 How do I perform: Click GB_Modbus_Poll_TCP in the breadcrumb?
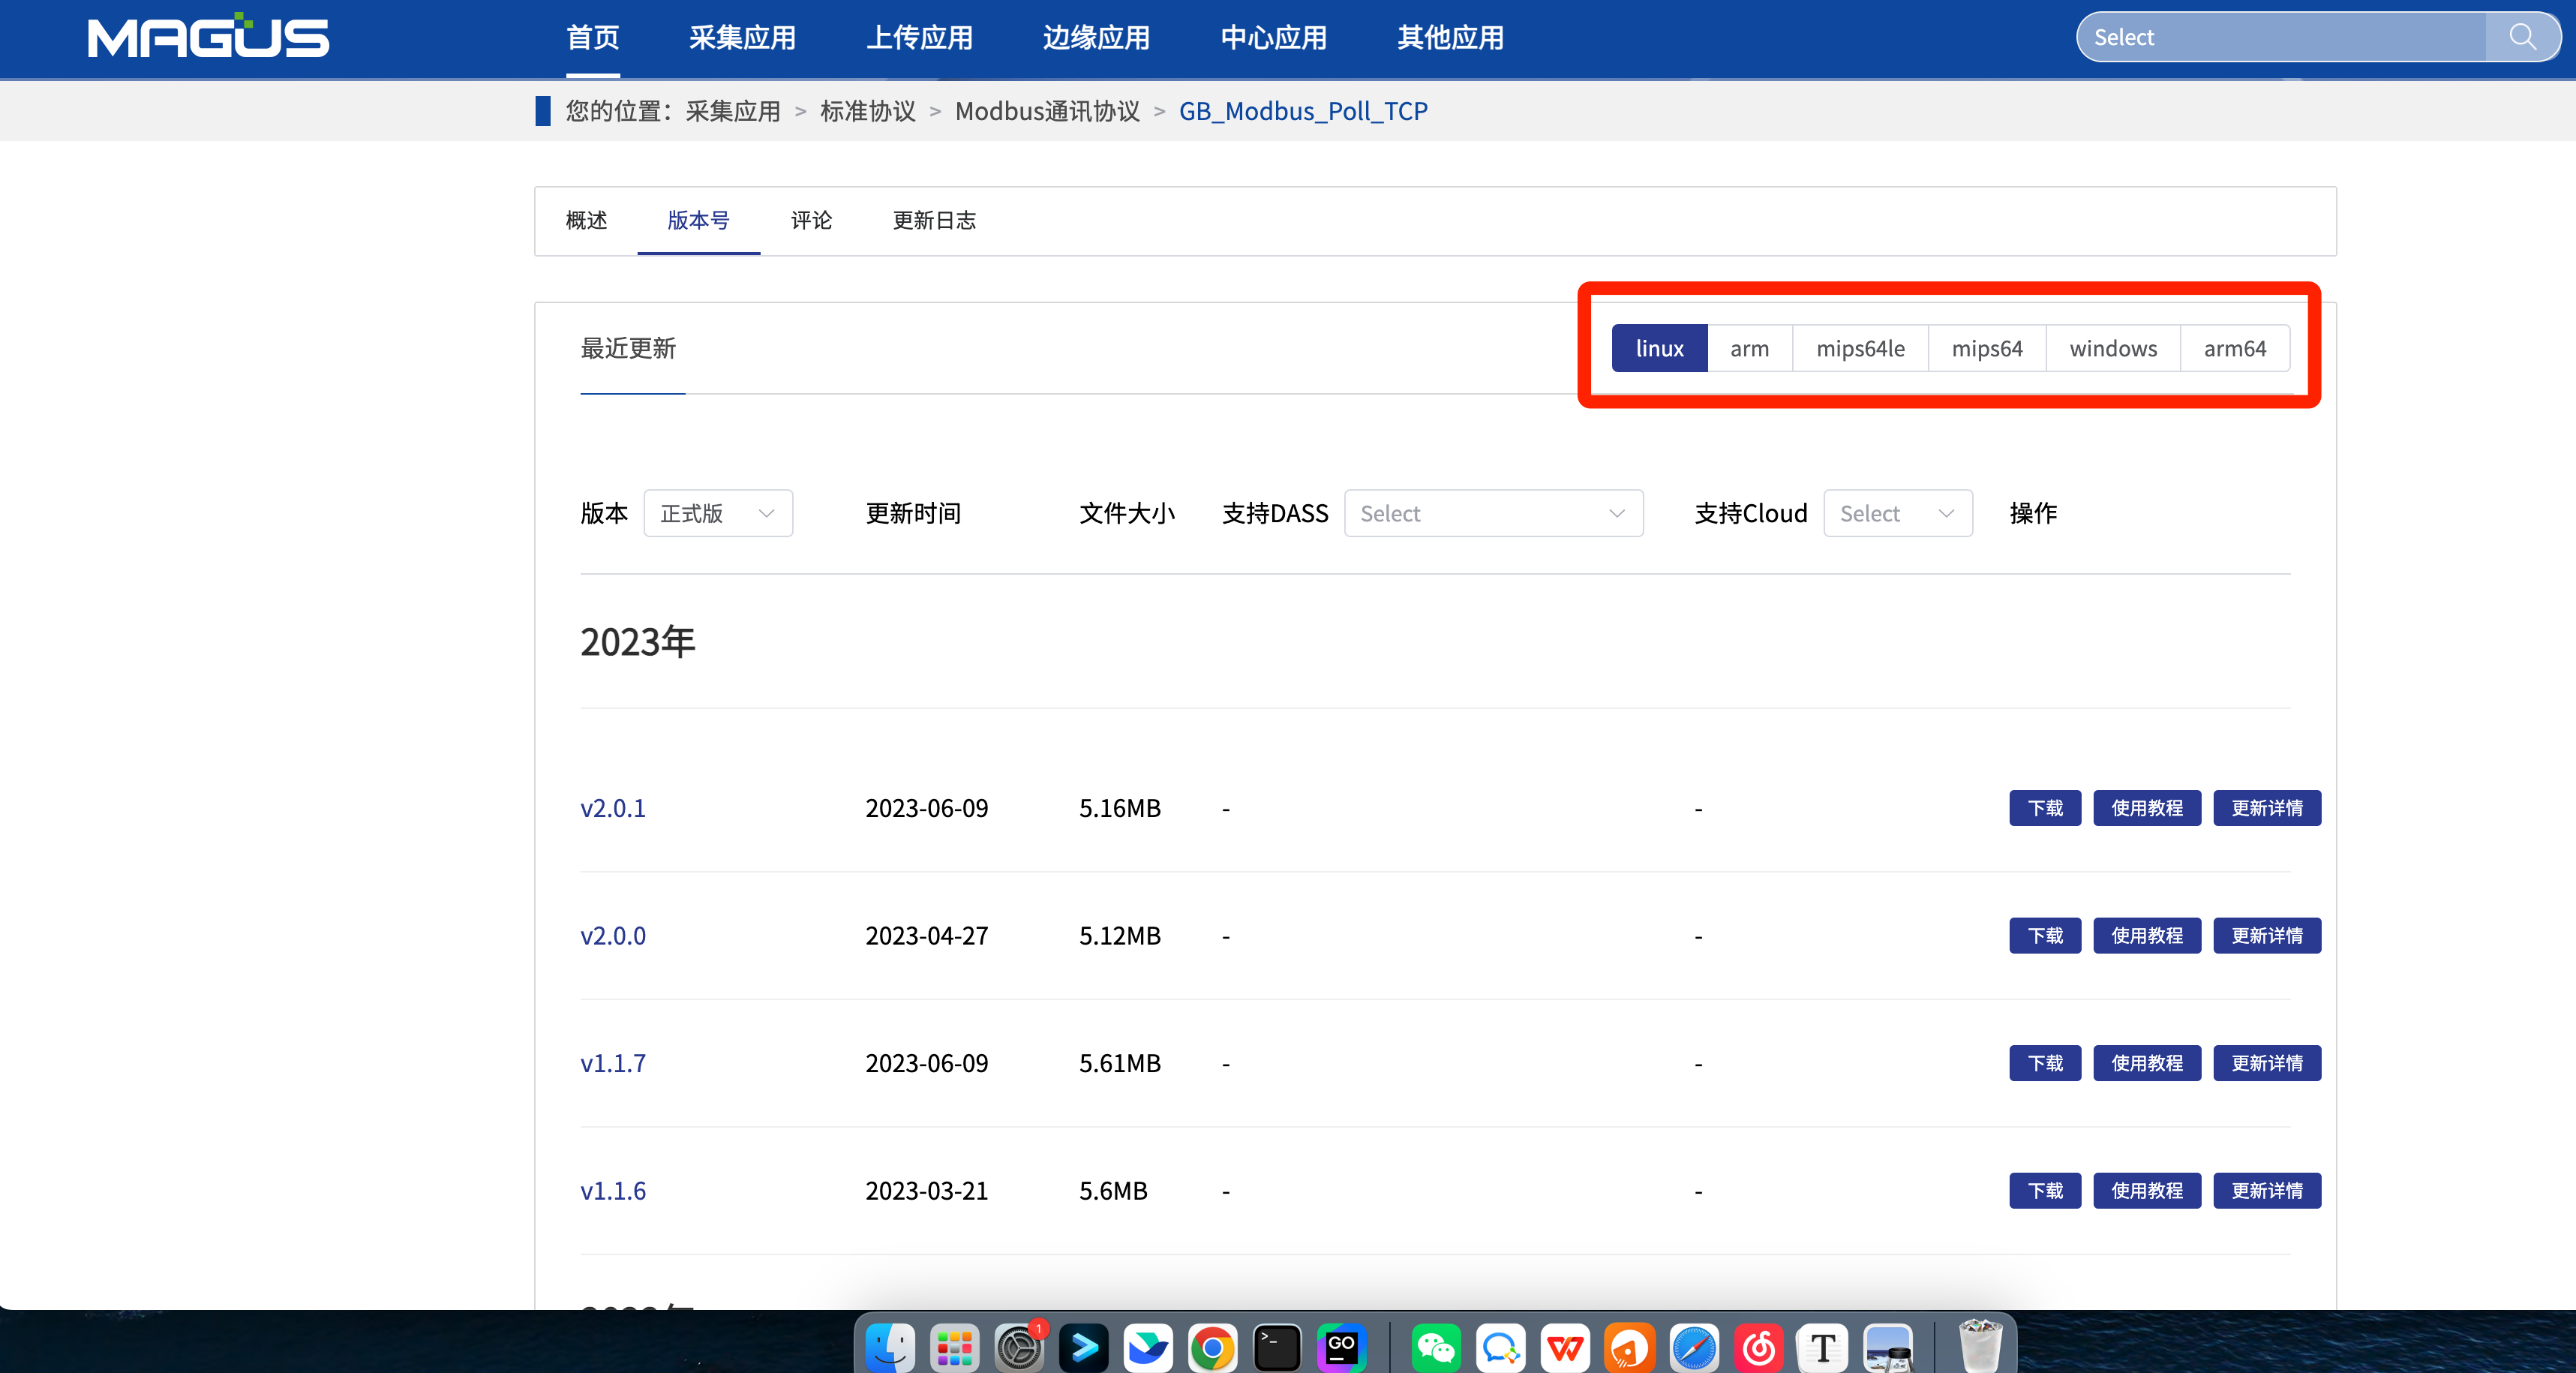point(1303,111)
